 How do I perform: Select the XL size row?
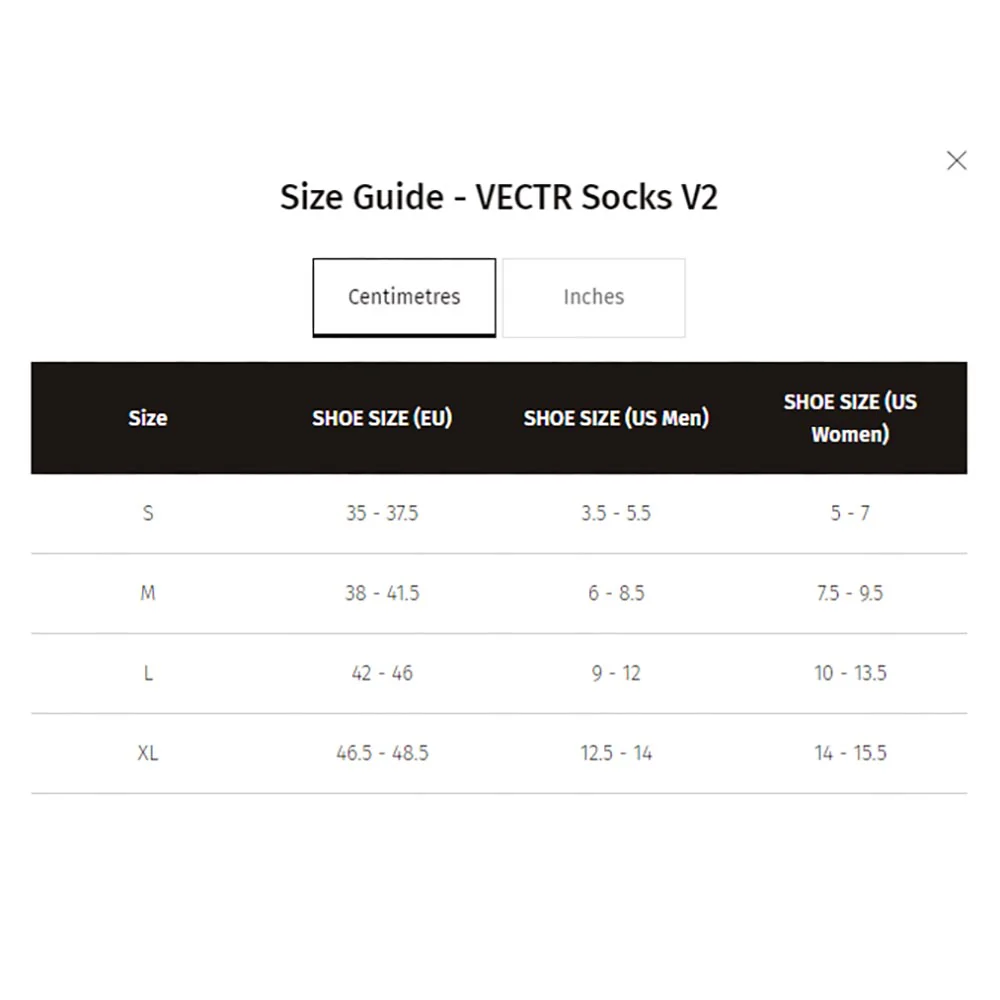[147, 753]
